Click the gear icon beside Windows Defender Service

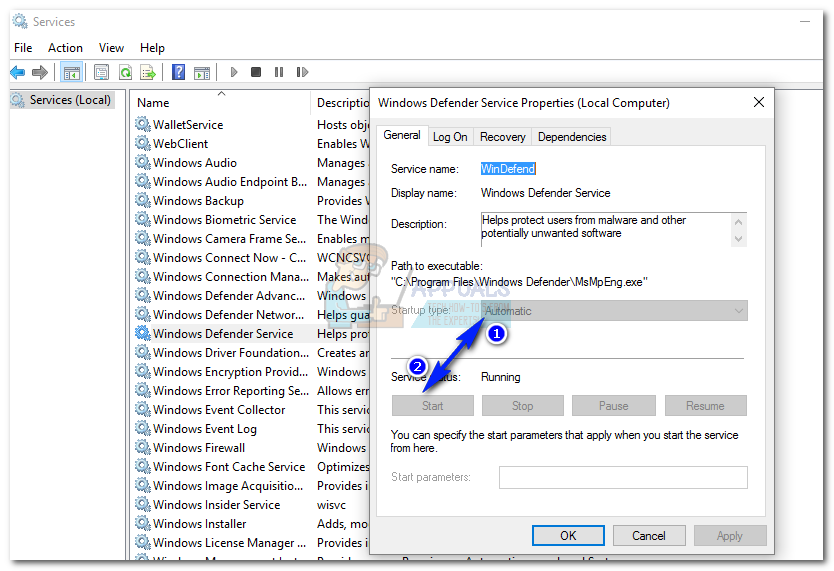143,333
